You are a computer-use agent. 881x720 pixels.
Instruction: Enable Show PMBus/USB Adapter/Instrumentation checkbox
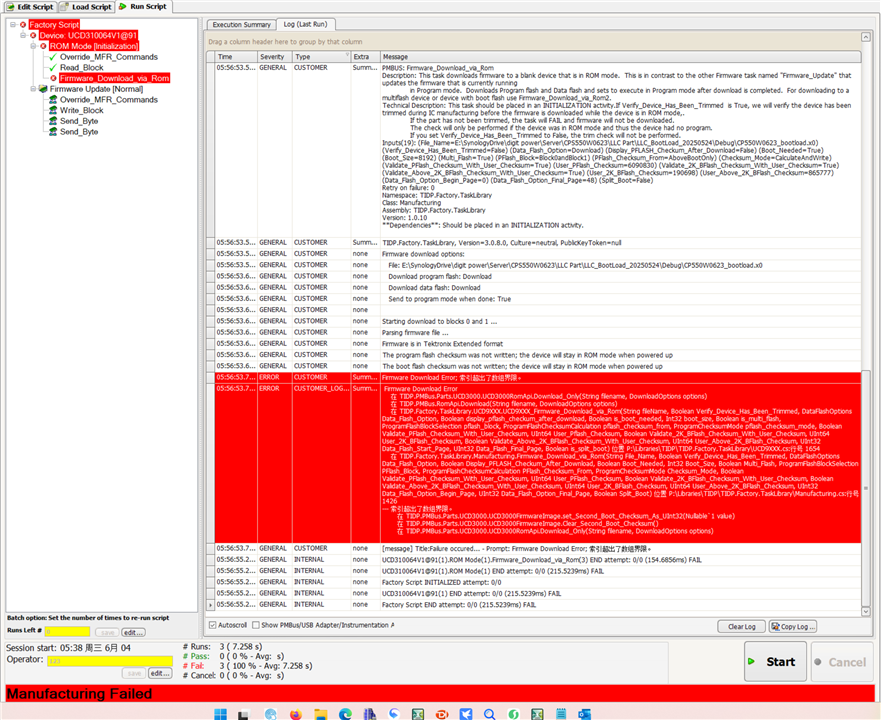256,625
